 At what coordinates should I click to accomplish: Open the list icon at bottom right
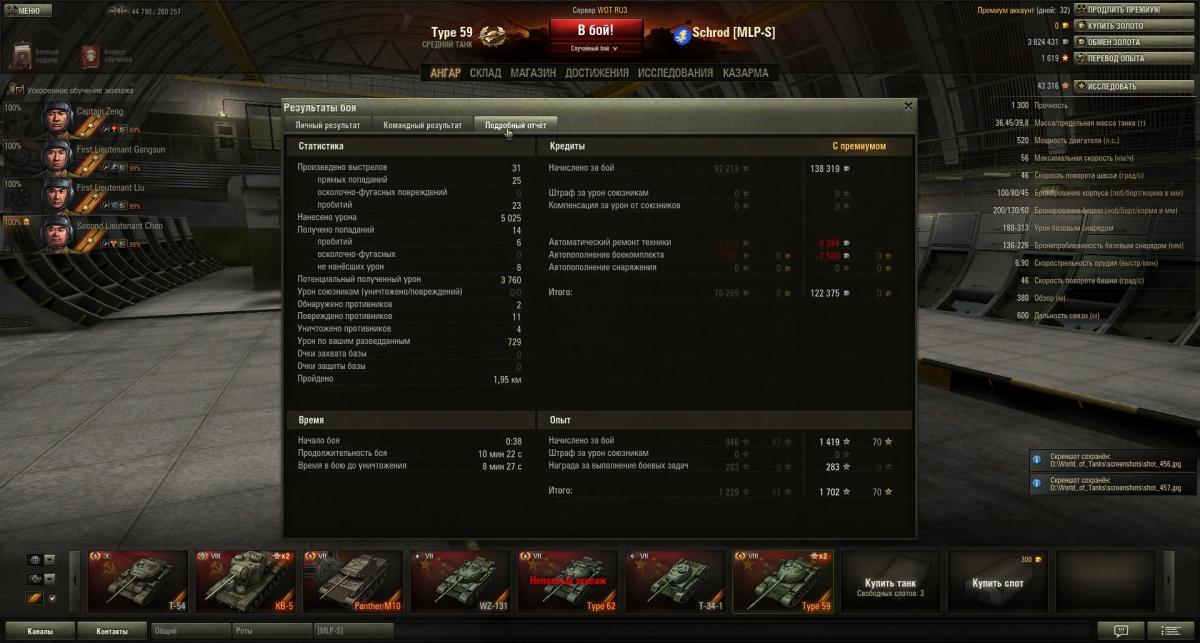[x=1169, y=631]
